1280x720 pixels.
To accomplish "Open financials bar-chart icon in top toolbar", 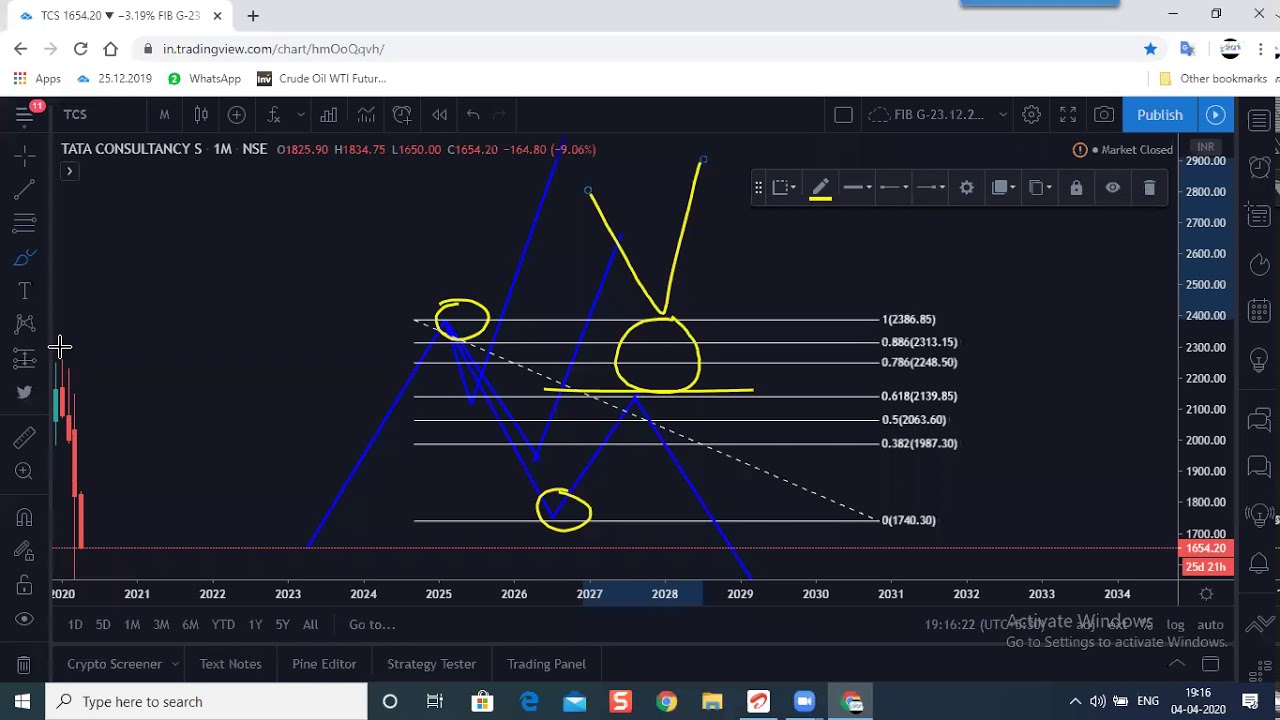I will [328, 115].
